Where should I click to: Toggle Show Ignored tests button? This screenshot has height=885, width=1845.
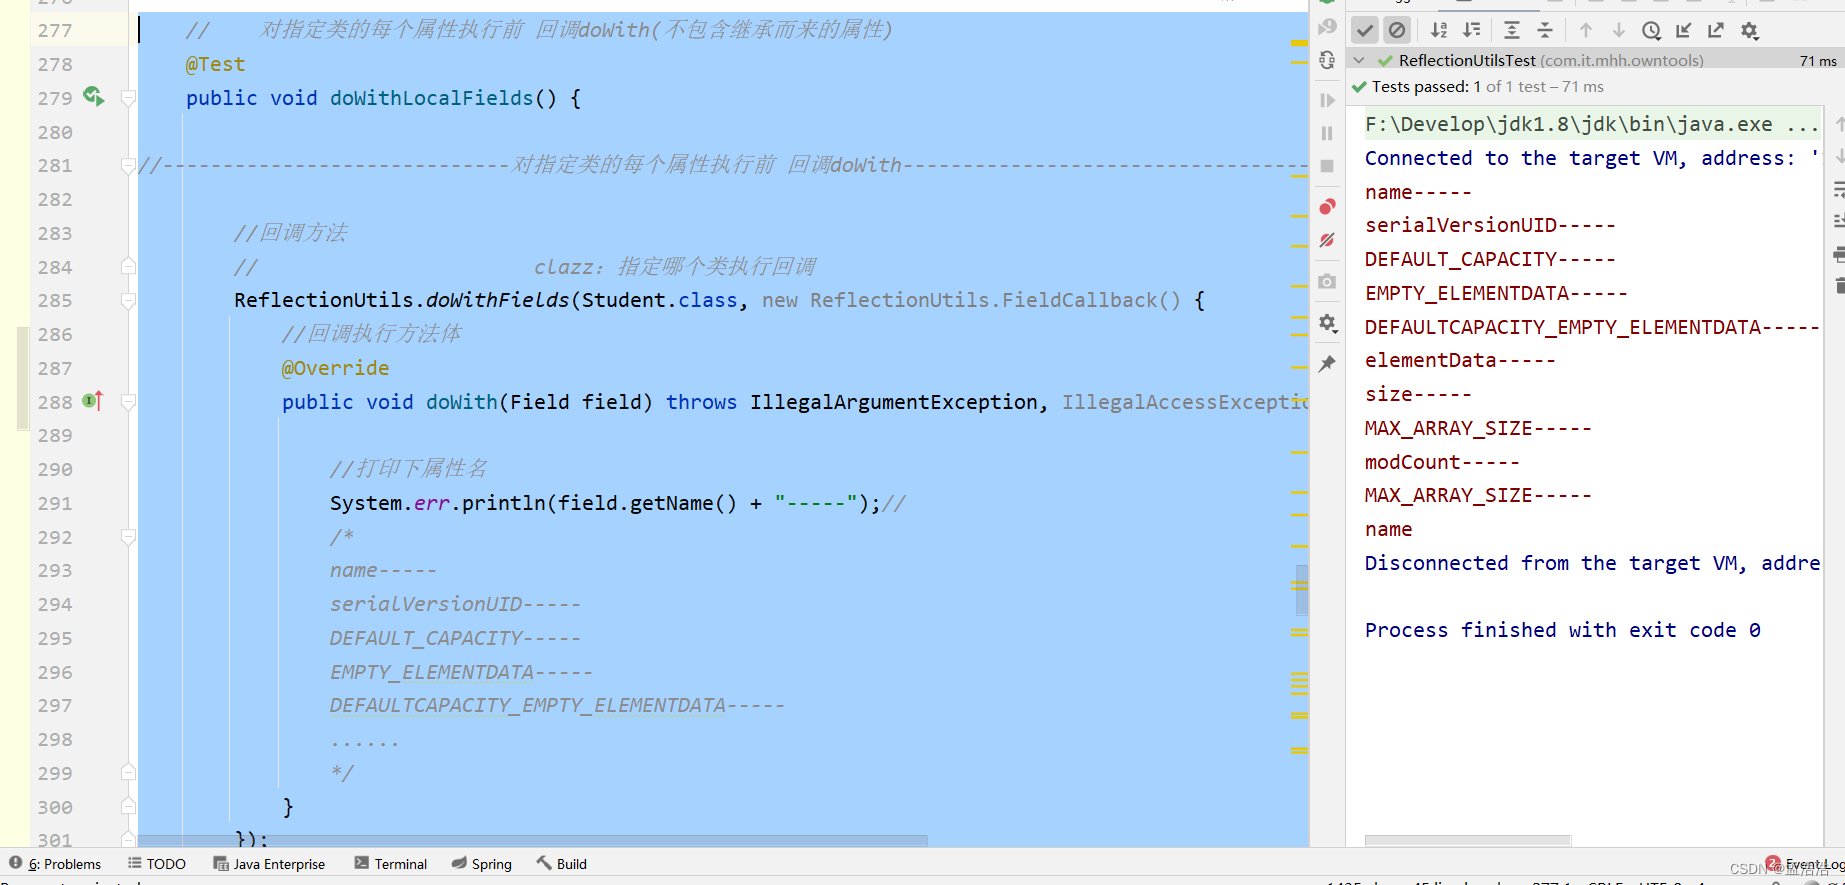click(1397, 30)
